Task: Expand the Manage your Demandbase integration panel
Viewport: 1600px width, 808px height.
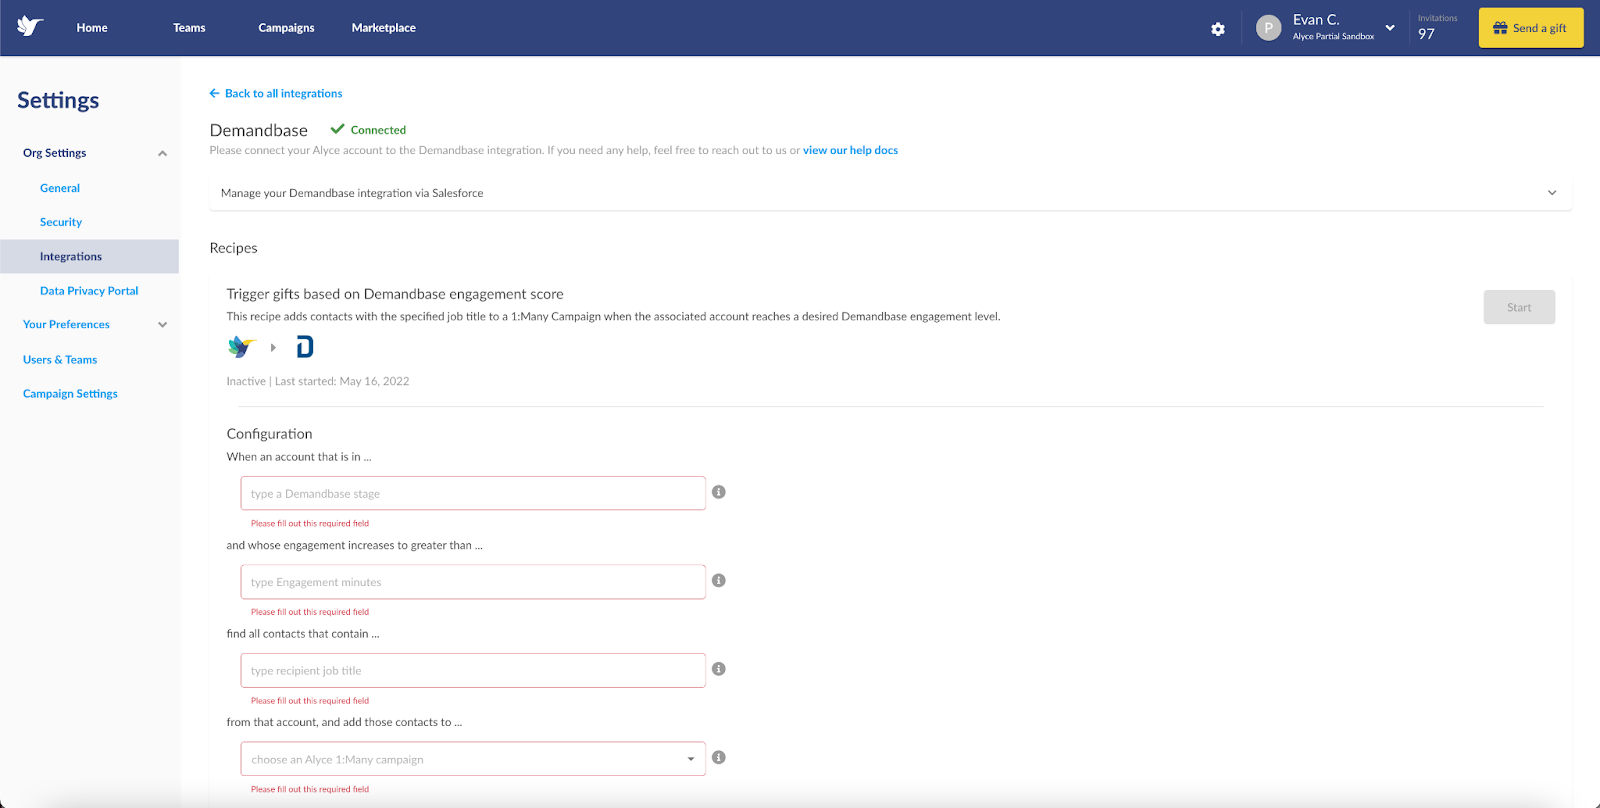Action: tap(890, 193)
